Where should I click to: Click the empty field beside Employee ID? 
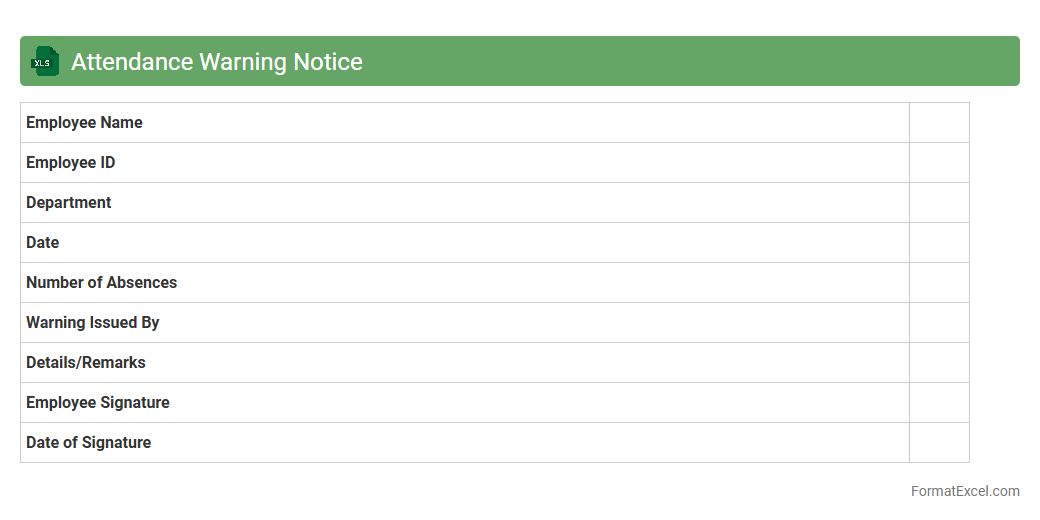tap(939, 163)
